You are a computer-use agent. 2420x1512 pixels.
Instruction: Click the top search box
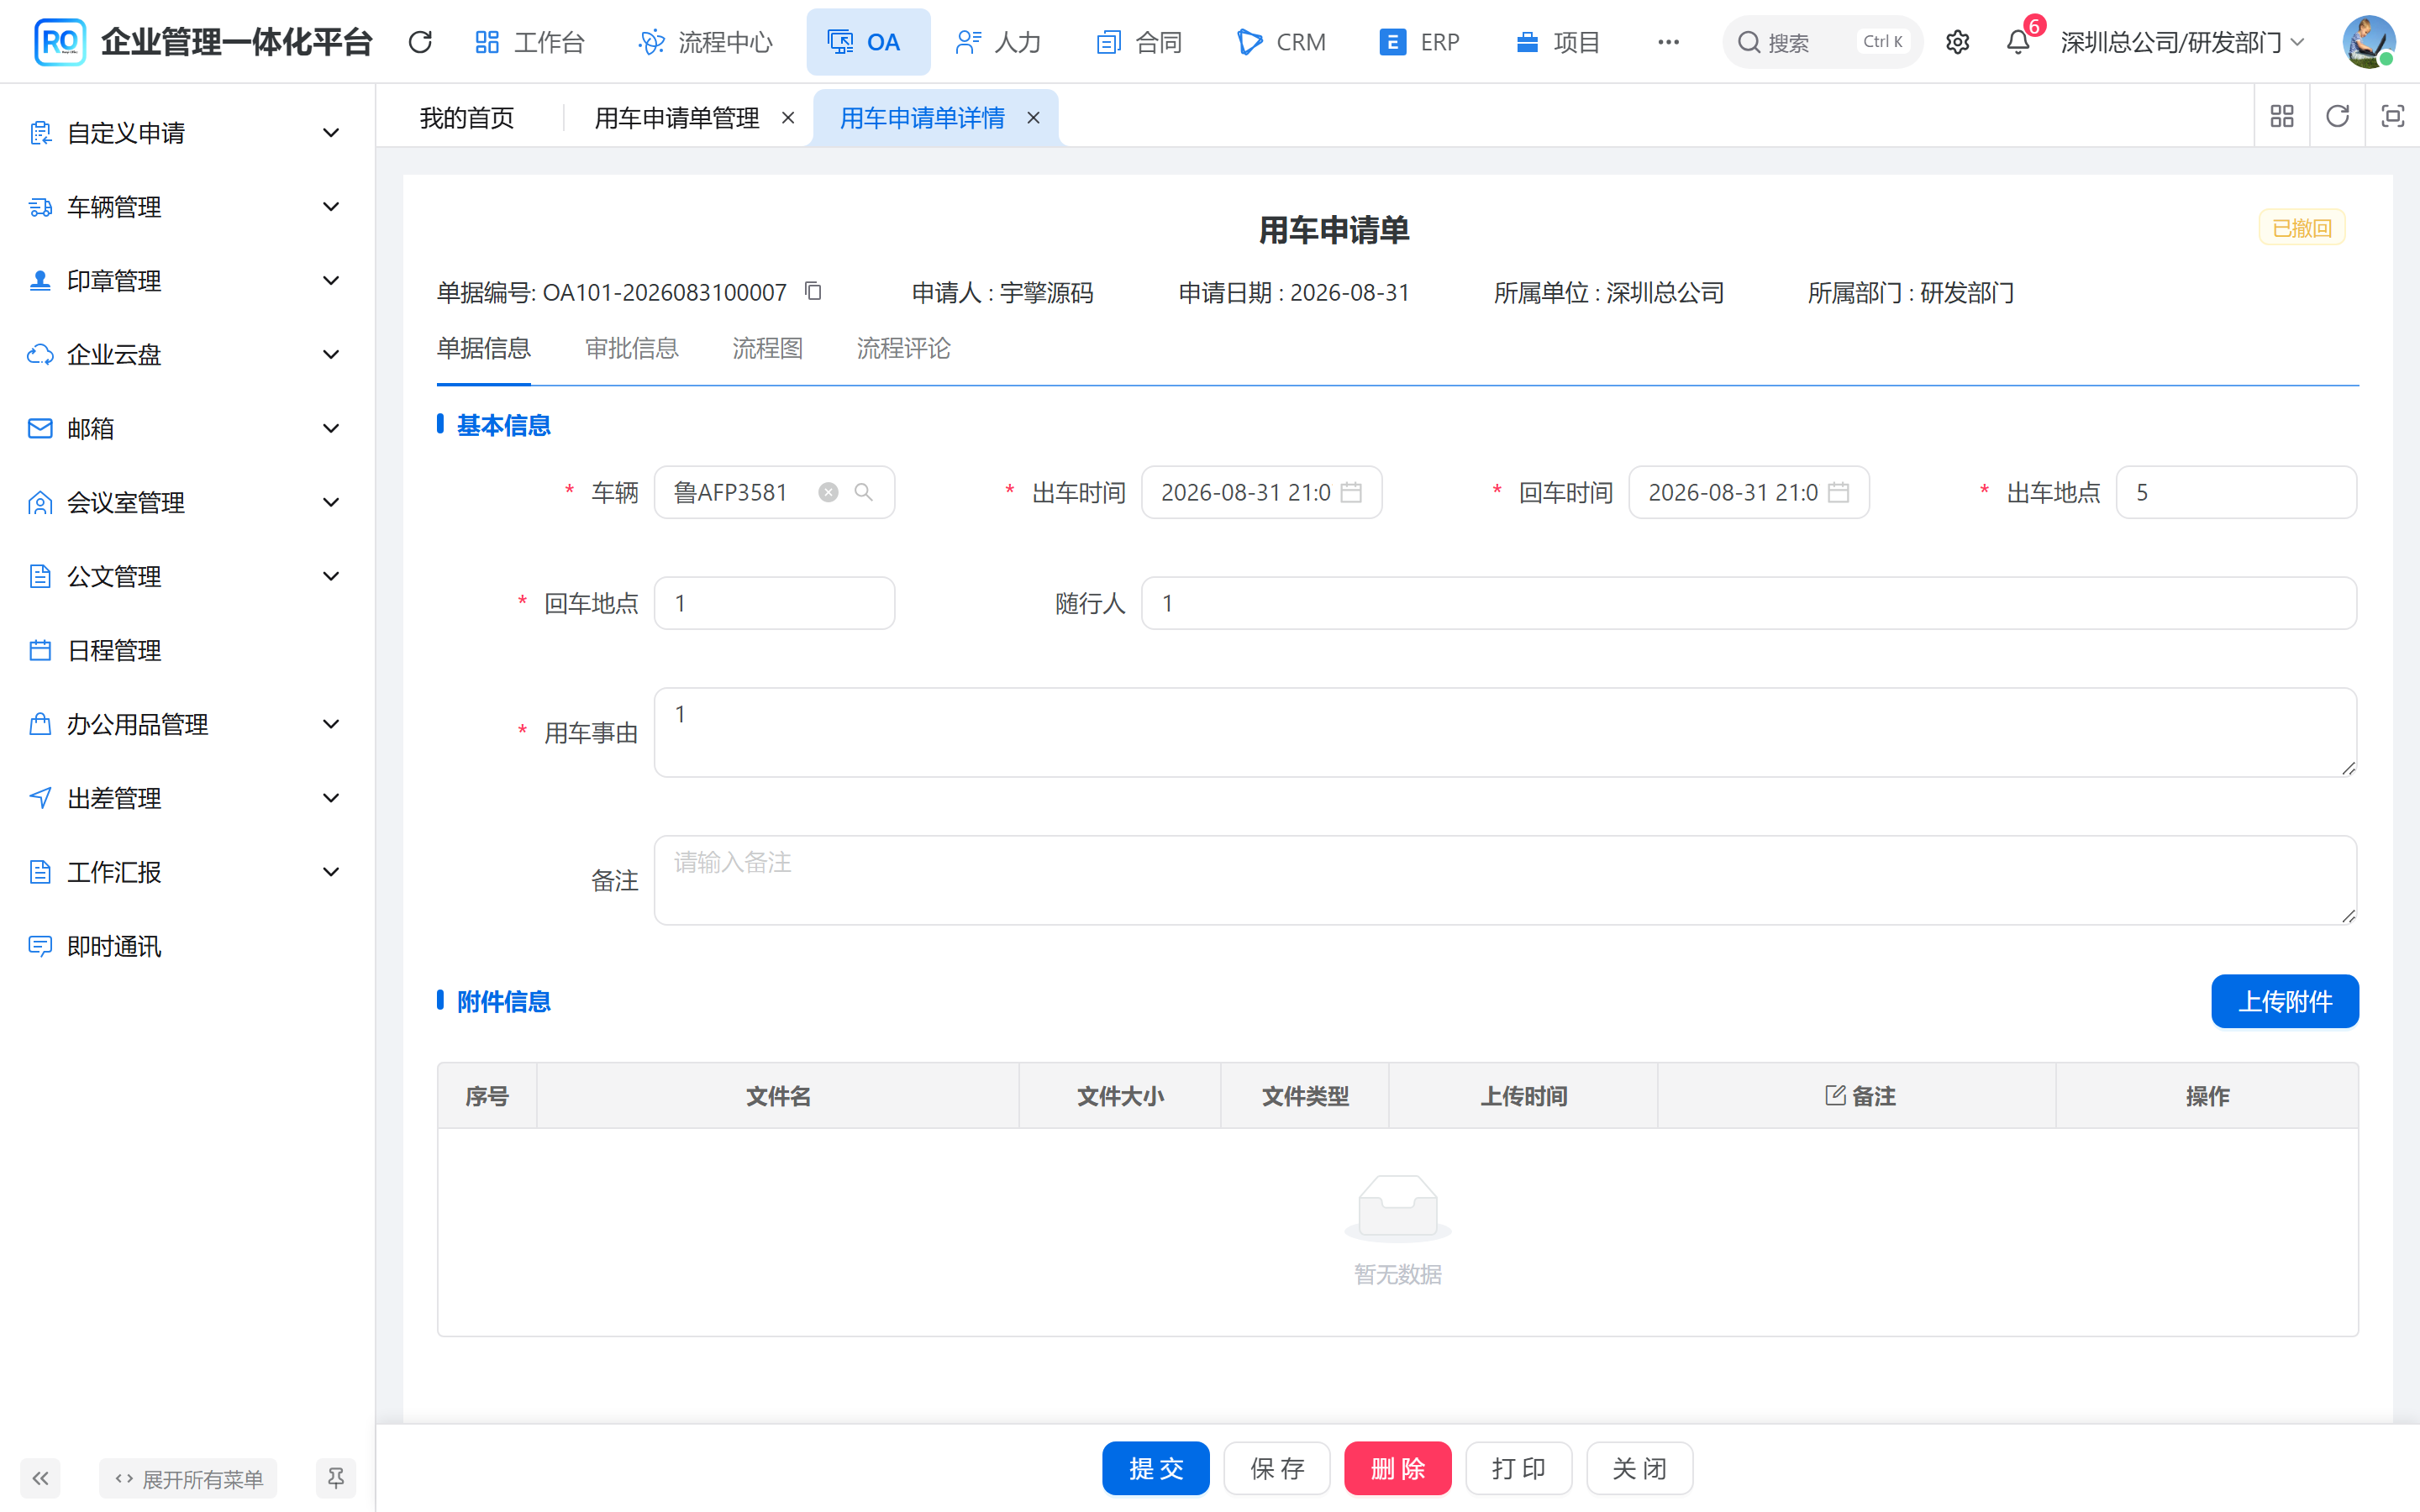[1822, 42]
